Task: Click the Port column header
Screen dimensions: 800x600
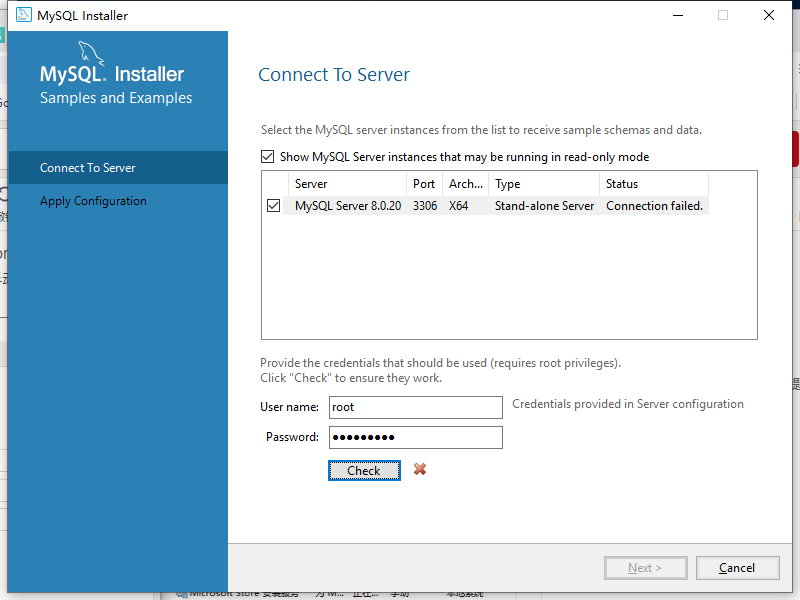Action: click(424, 184)
